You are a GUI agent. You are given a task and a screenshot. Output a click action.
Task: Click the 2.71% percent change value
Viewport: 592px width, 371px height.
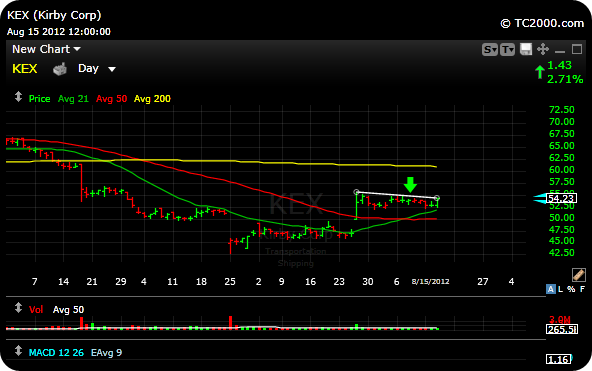(x=565, y=79)
